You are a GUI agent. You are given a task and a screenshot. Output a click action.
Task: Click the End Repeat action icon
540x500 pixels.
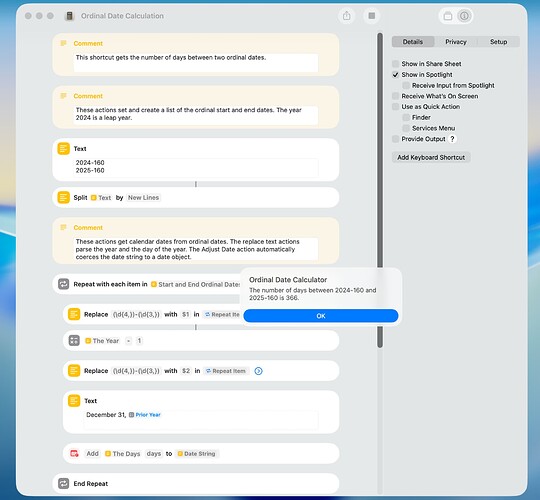(x=63, y=483)
